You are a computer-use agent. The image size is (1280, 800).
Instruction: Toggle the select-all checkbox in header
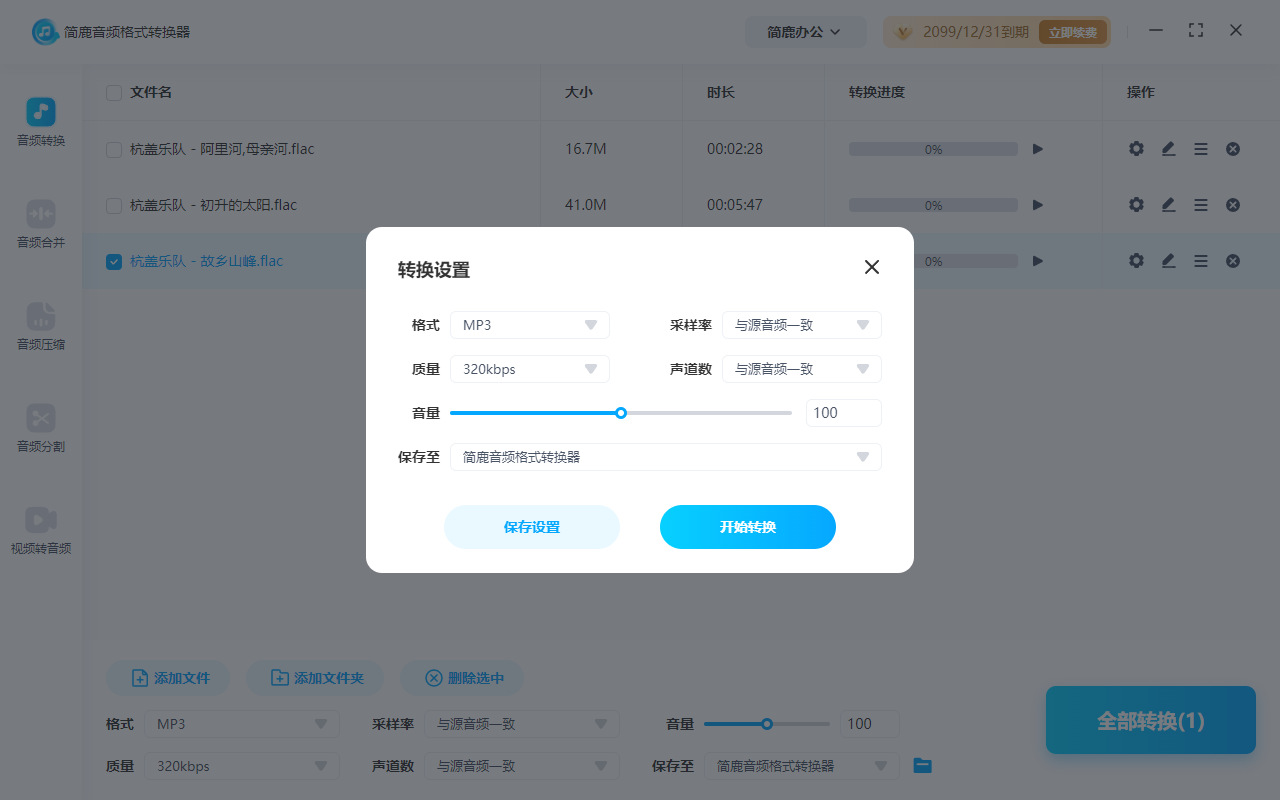[113, 92]
